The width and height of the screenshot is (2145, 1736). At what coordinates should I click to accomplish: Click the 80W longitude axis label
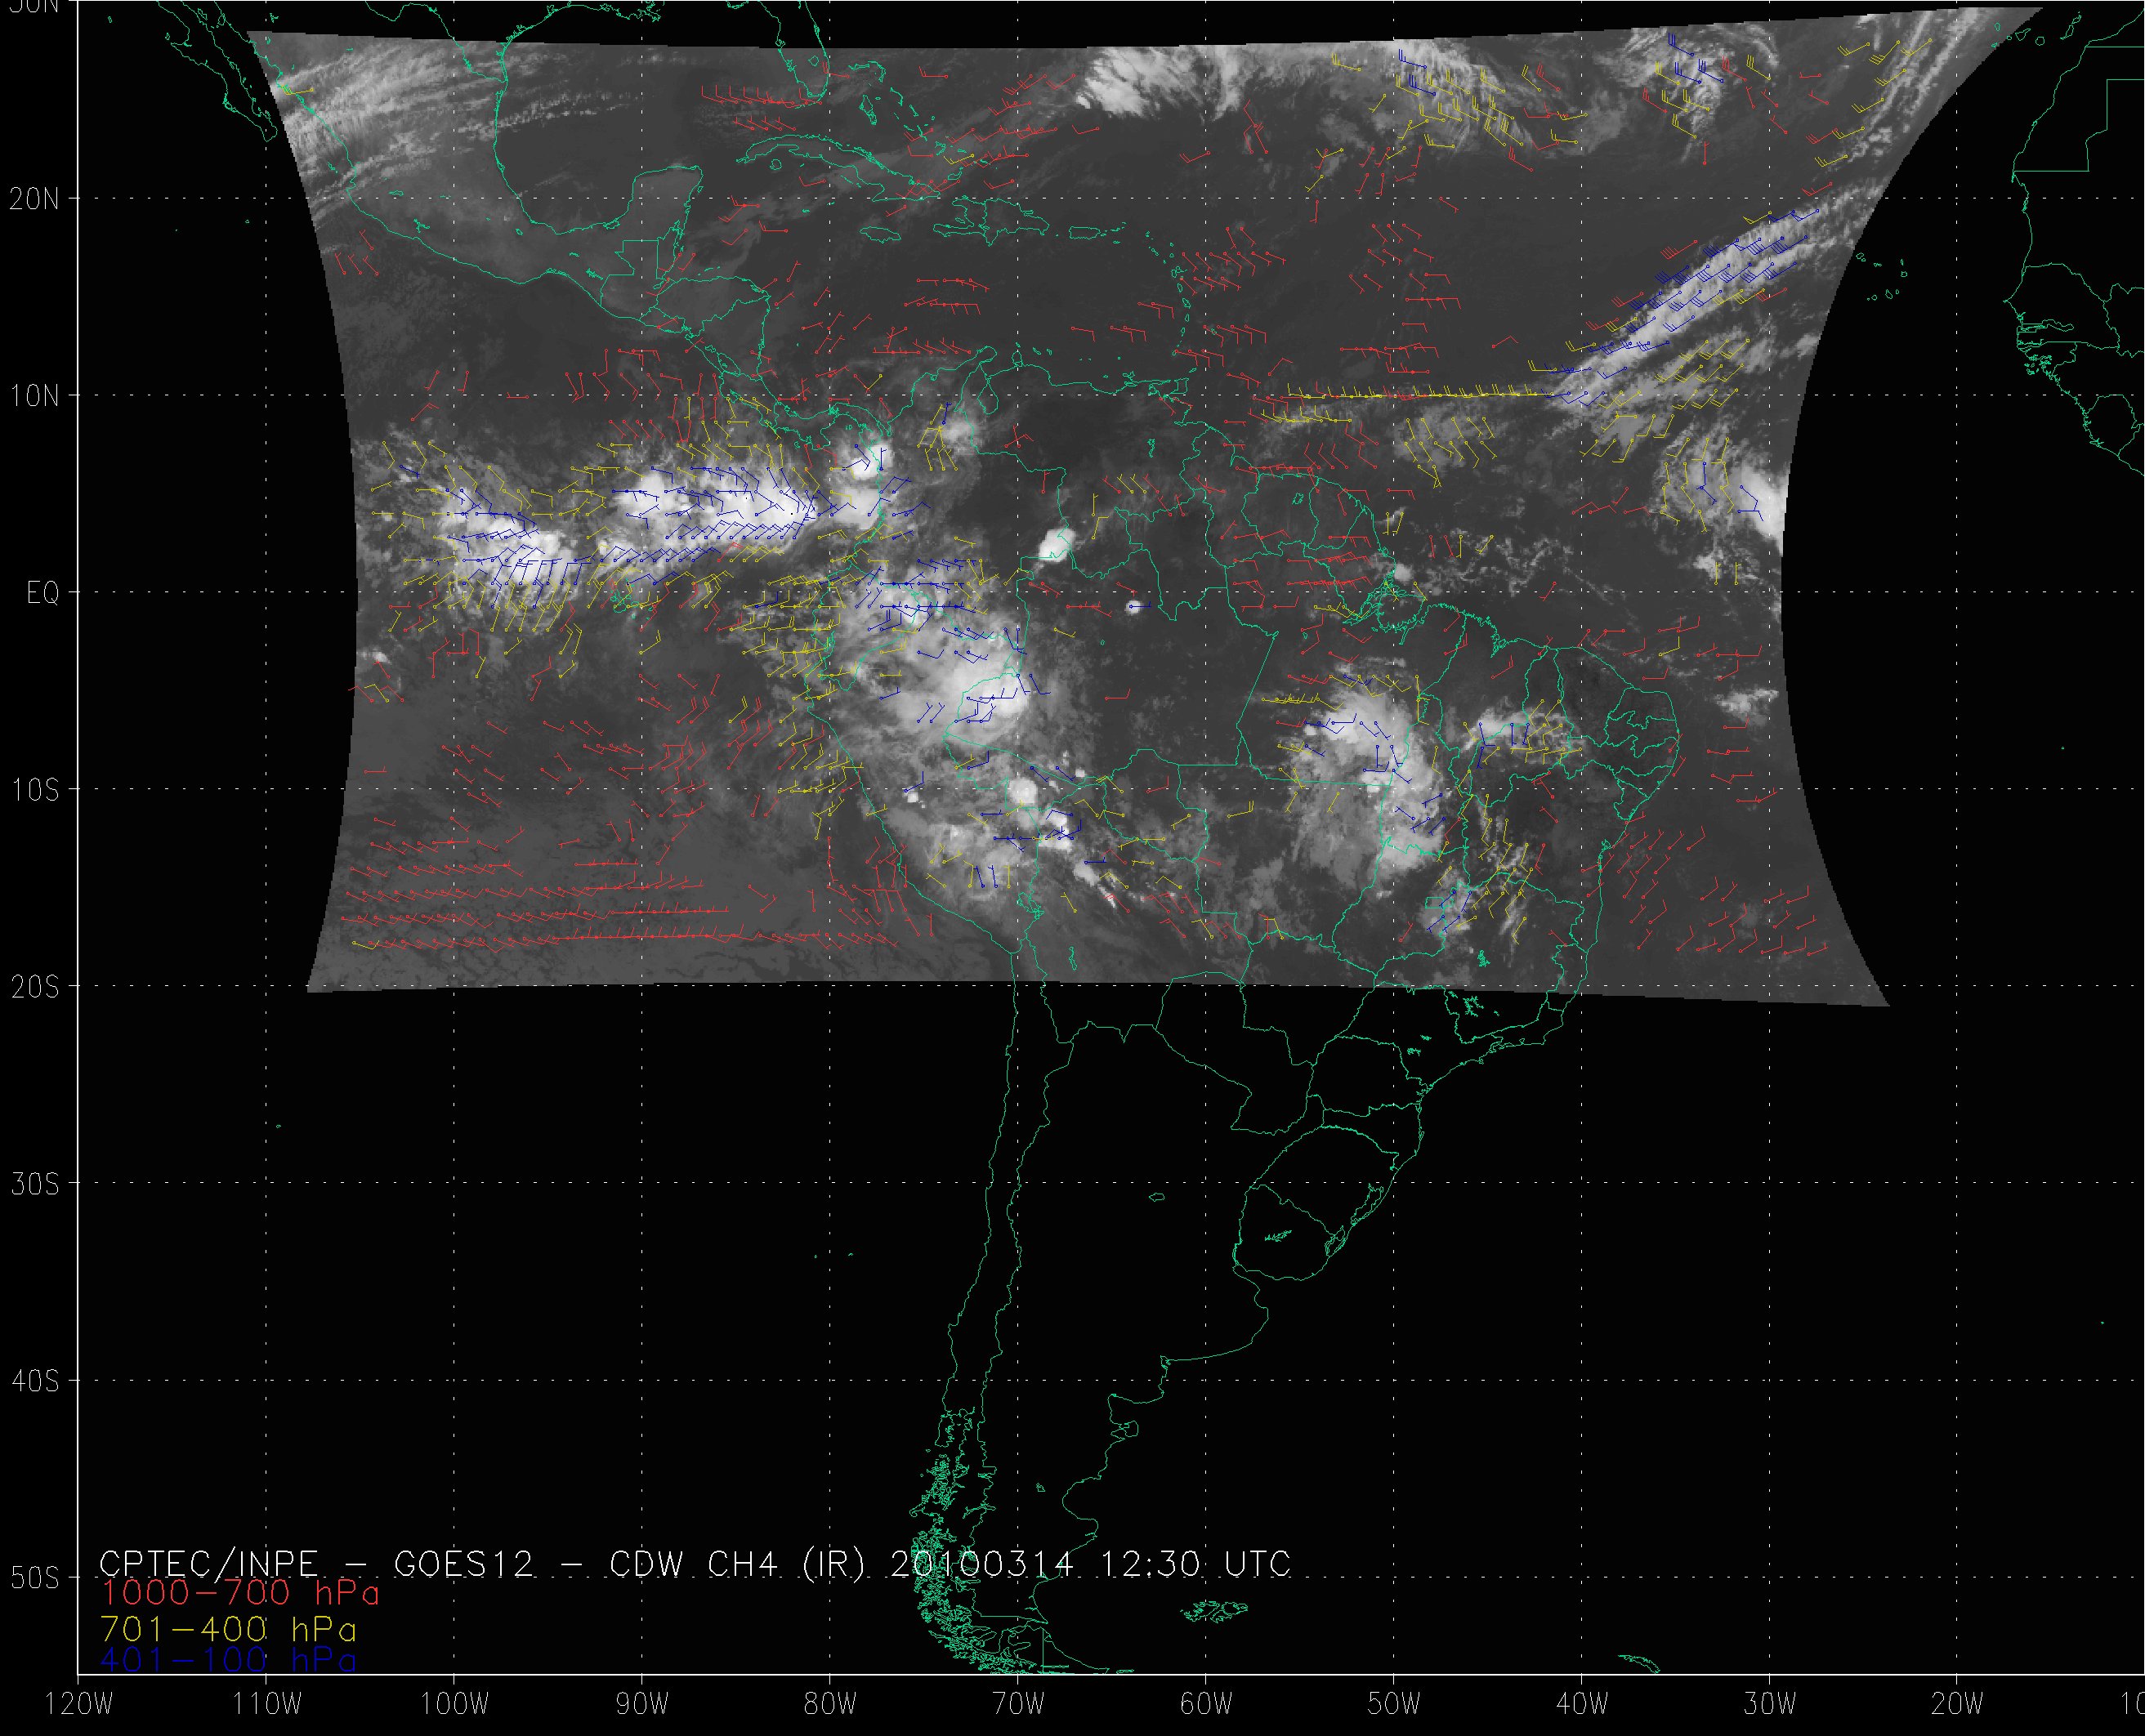[830, 1705]
